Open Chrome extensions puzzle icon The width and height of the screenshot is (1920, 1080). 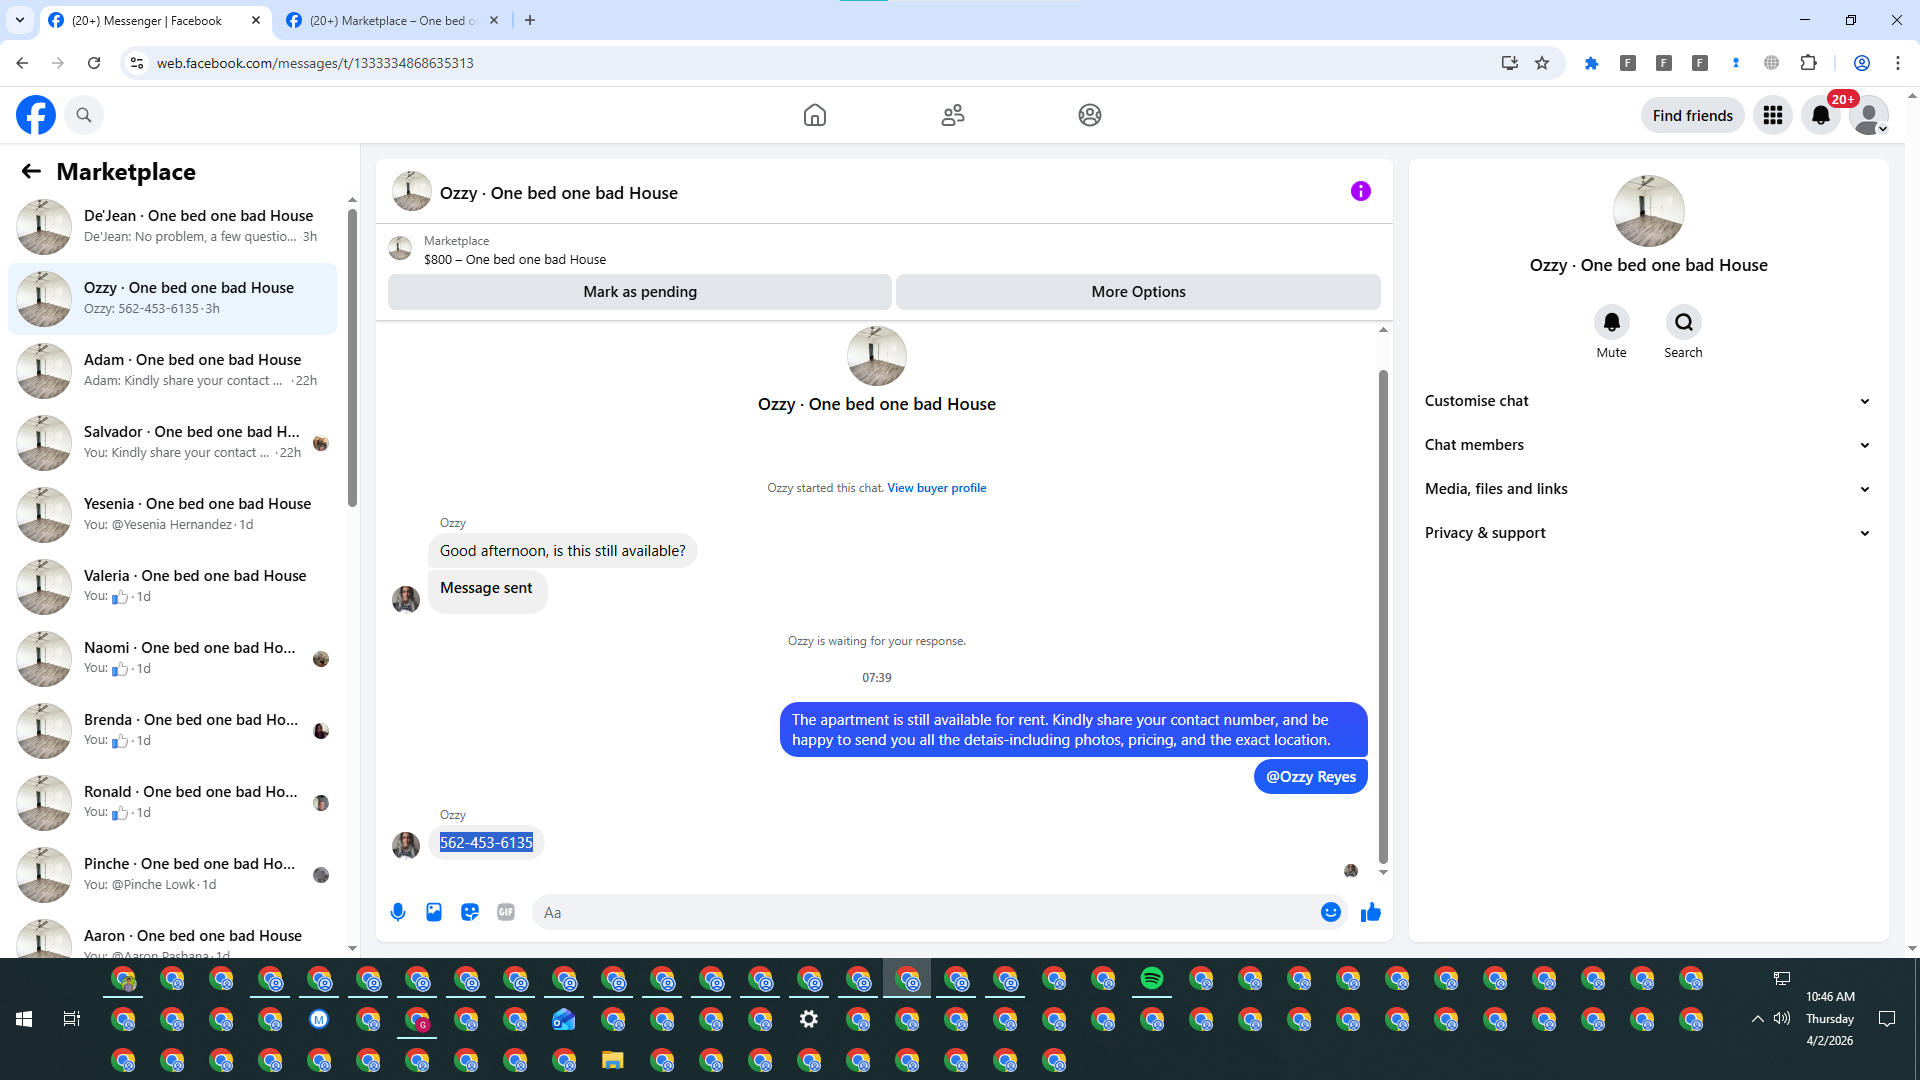pyautogui.click(x=1808, y=63)
